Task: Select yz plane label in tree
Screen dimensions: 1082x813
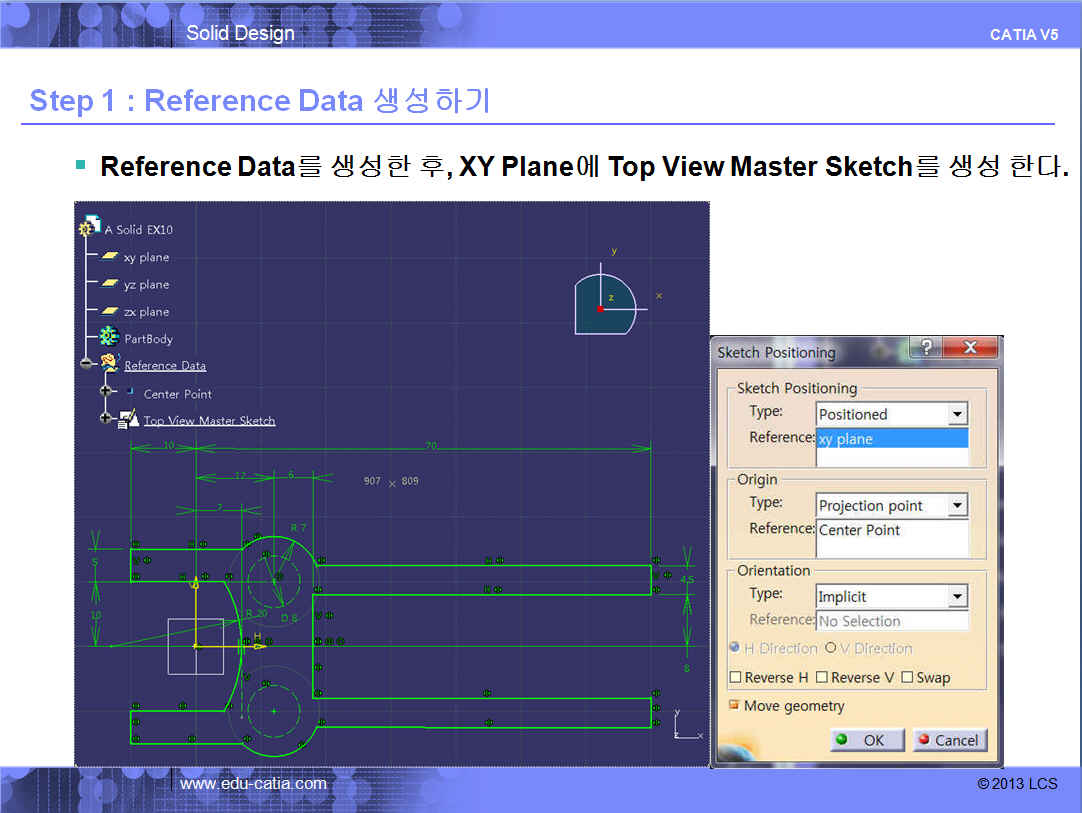Action: click(x=146, y=284)
